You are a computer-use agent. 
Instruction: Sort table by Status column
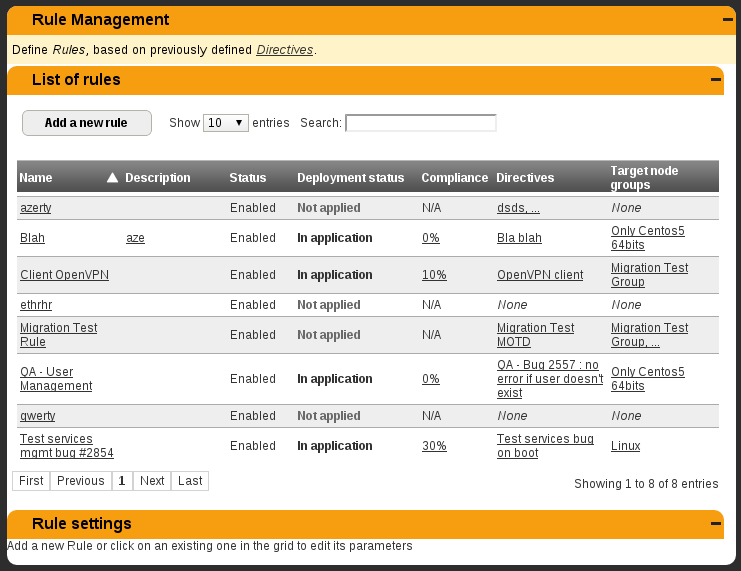tap(248, 178)
